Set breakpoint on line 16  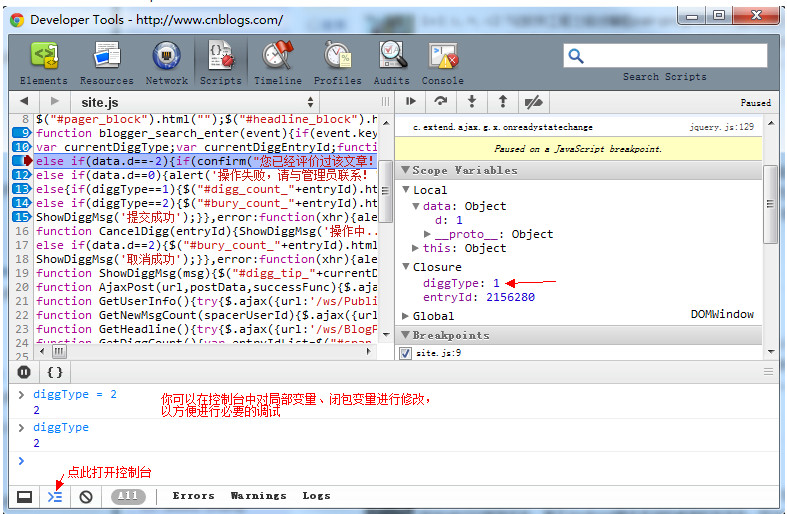coord(22,231)
